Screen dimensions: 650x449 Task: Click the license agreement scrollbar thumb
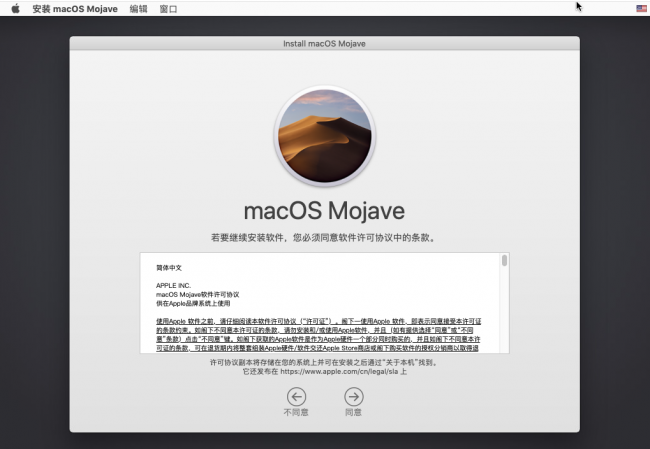pos(504,260)
